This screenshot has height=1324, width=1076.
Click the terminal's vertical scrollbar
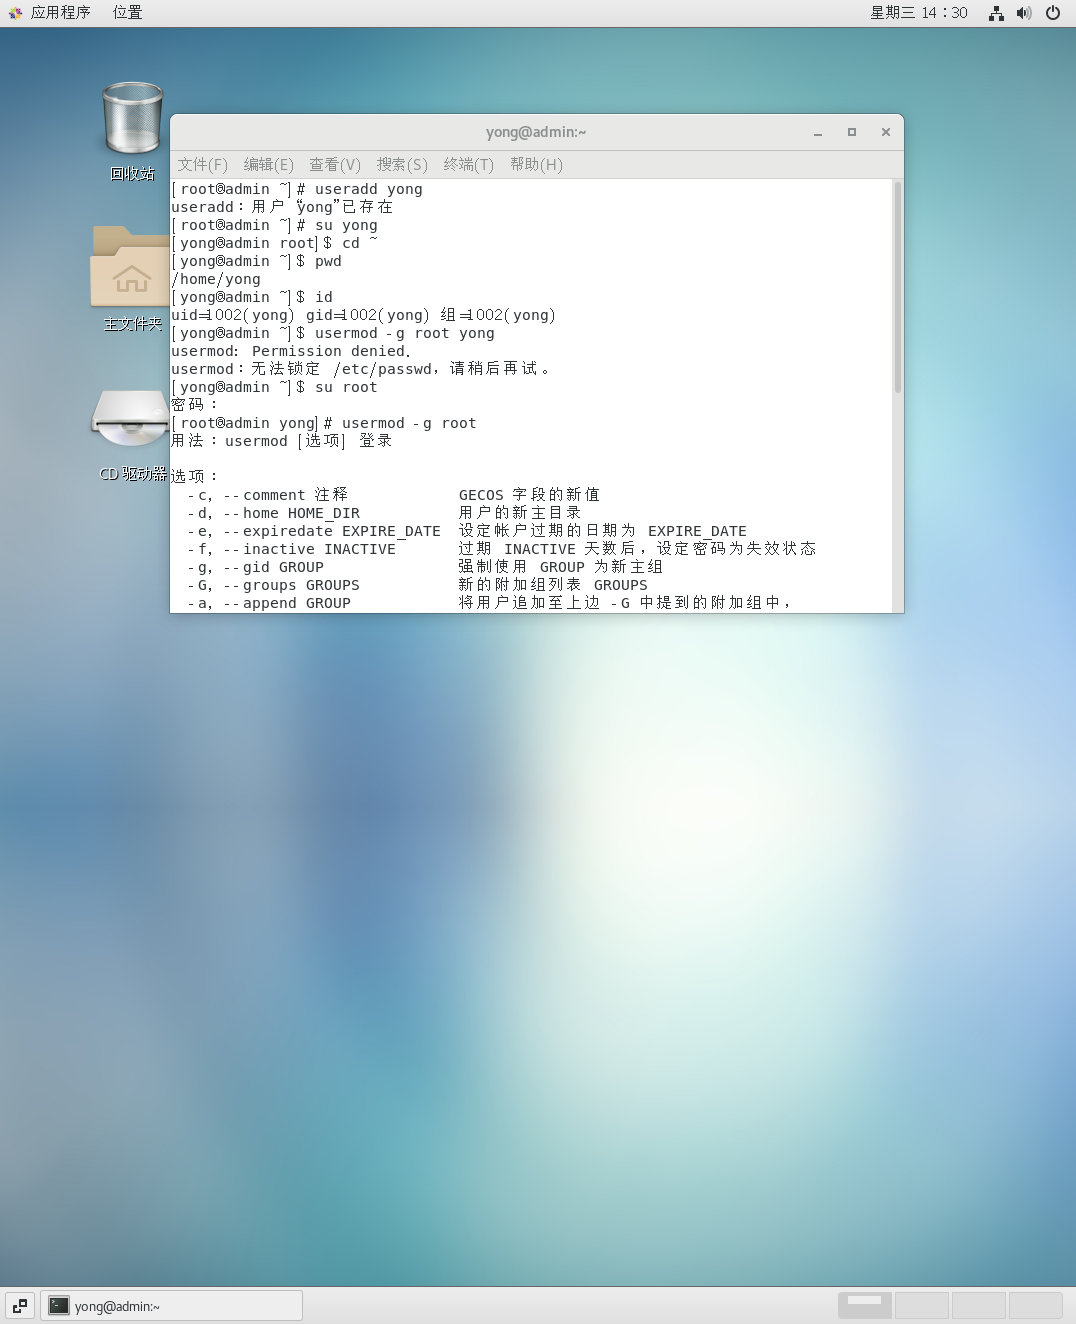tap(897, 288)
